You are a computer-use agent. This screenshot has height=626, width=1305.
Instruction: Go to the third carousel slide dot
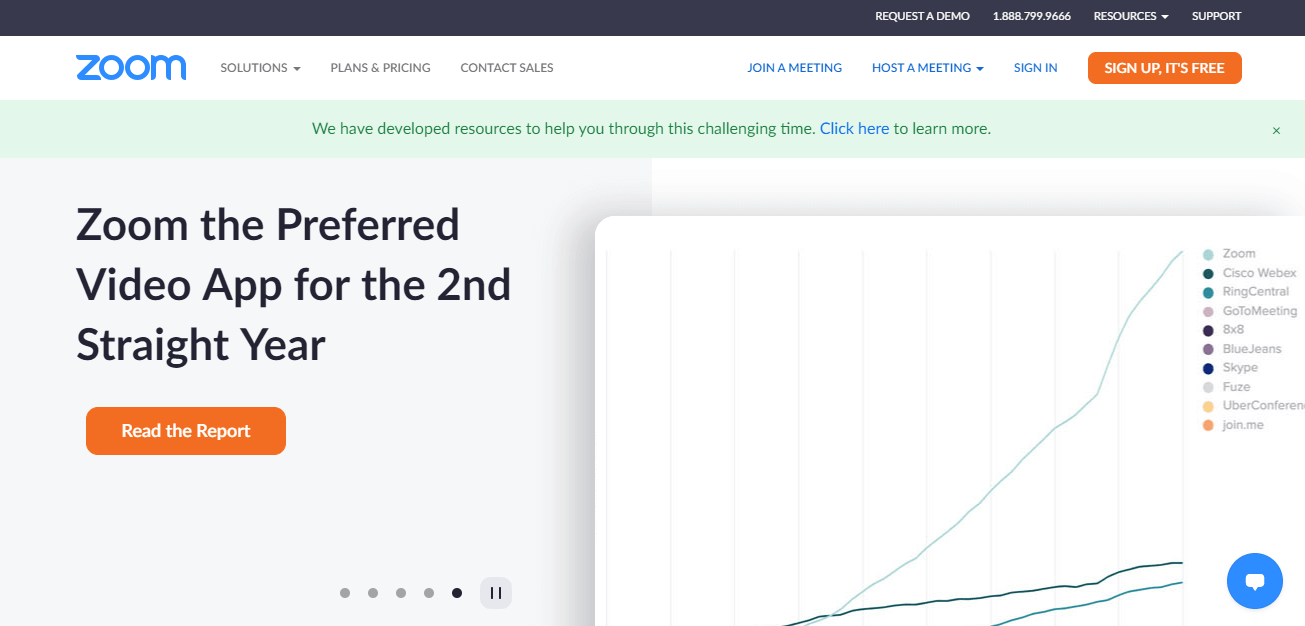[x=401, y=593]
